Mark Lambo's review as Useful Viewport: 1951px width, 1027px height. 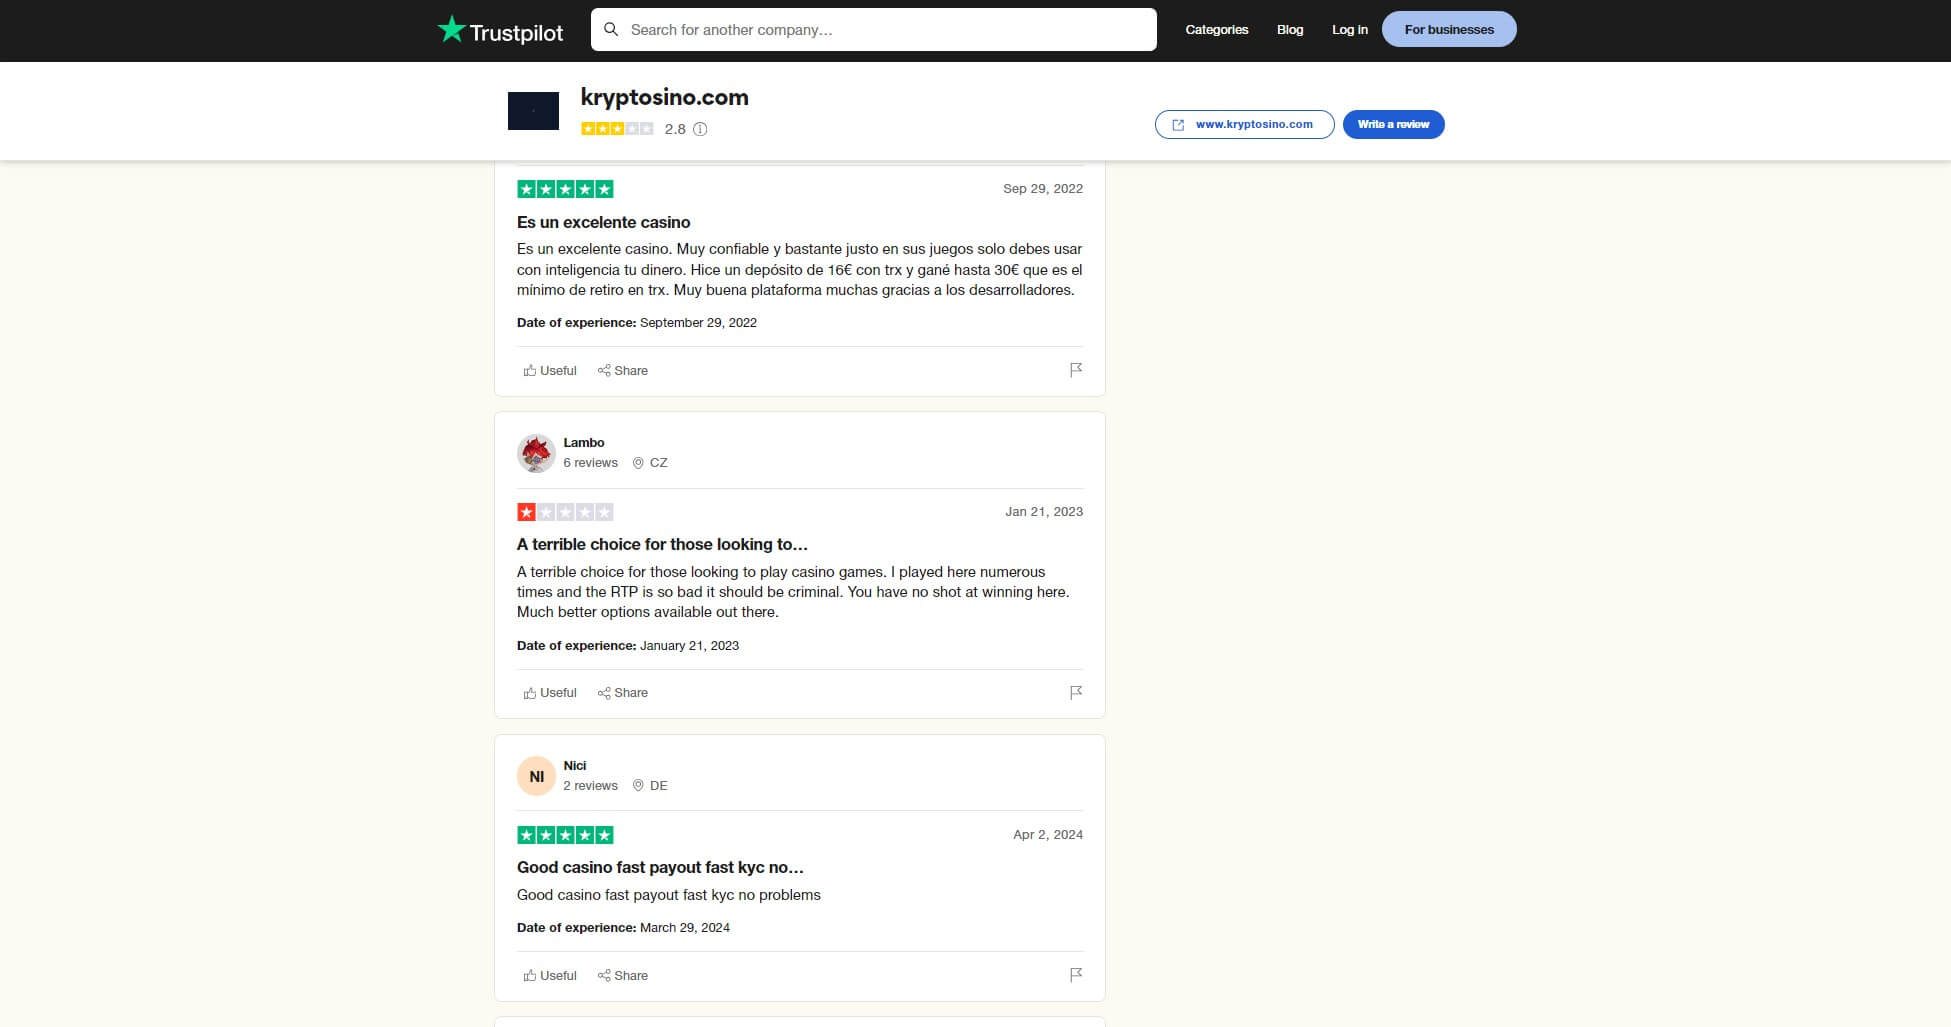[549, 692]
